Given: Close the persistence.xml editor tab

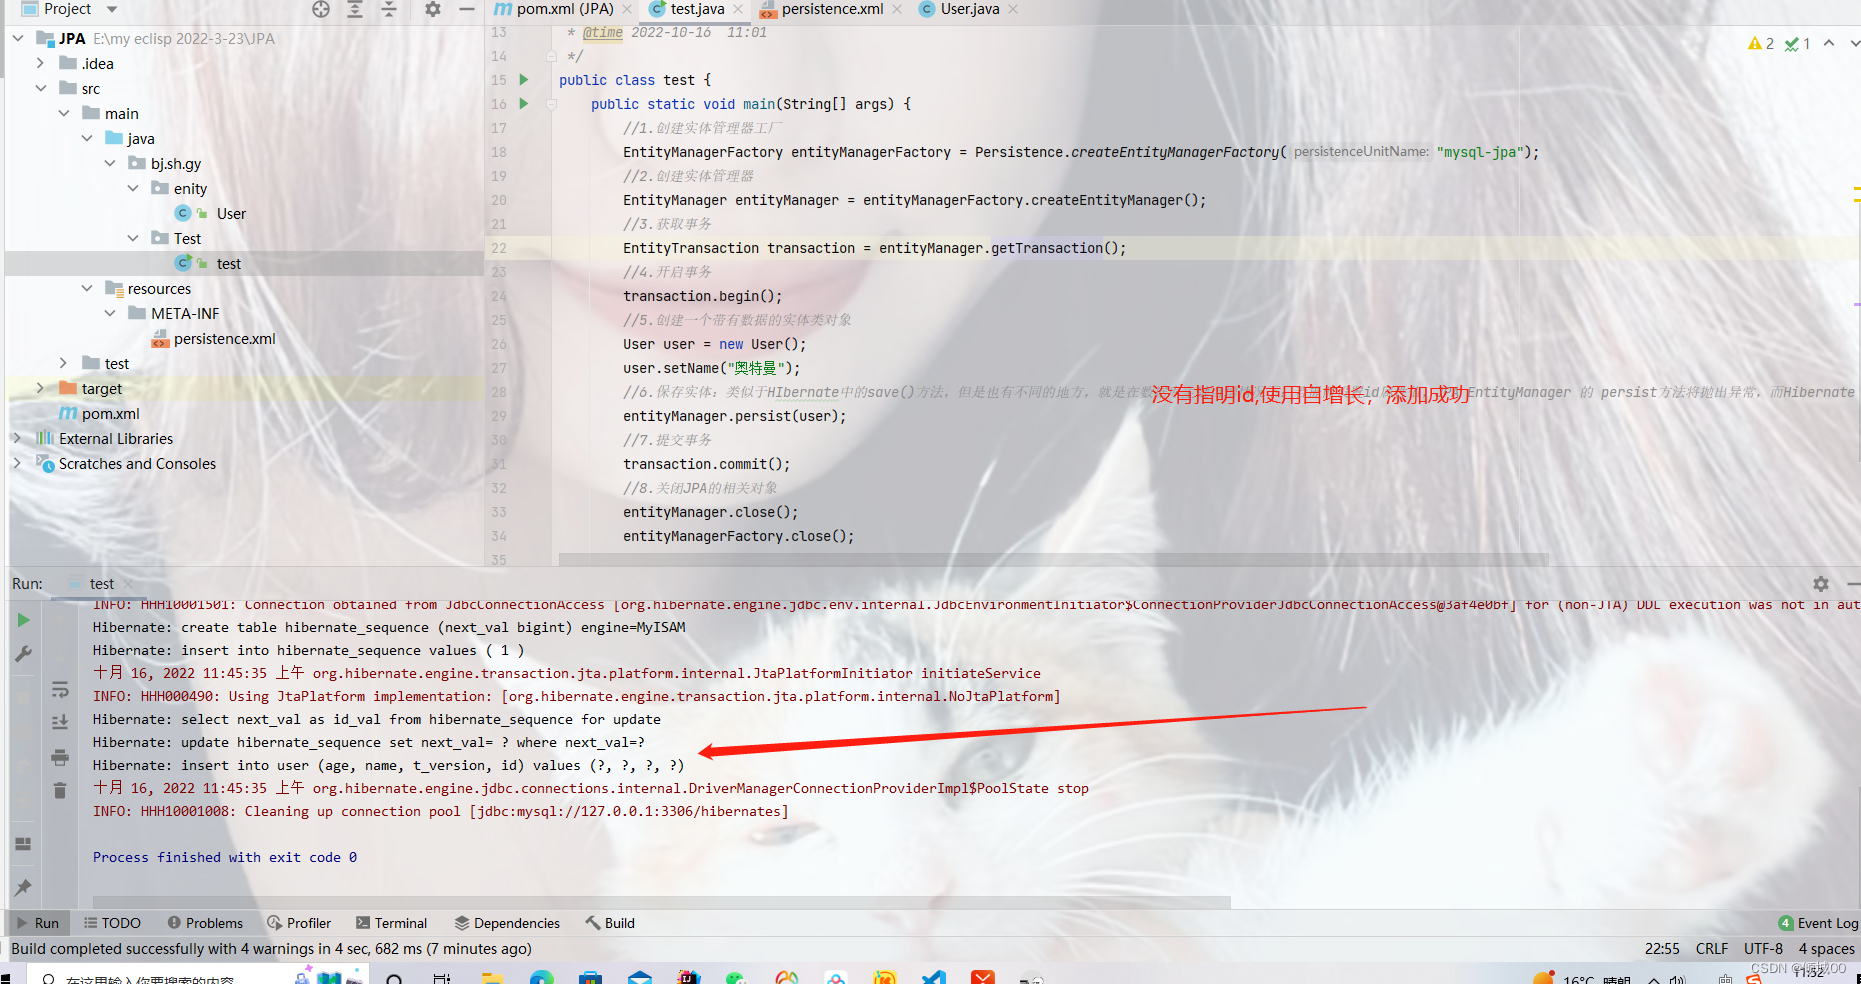Looking at the screenshot, I should [x=897, y=9].
